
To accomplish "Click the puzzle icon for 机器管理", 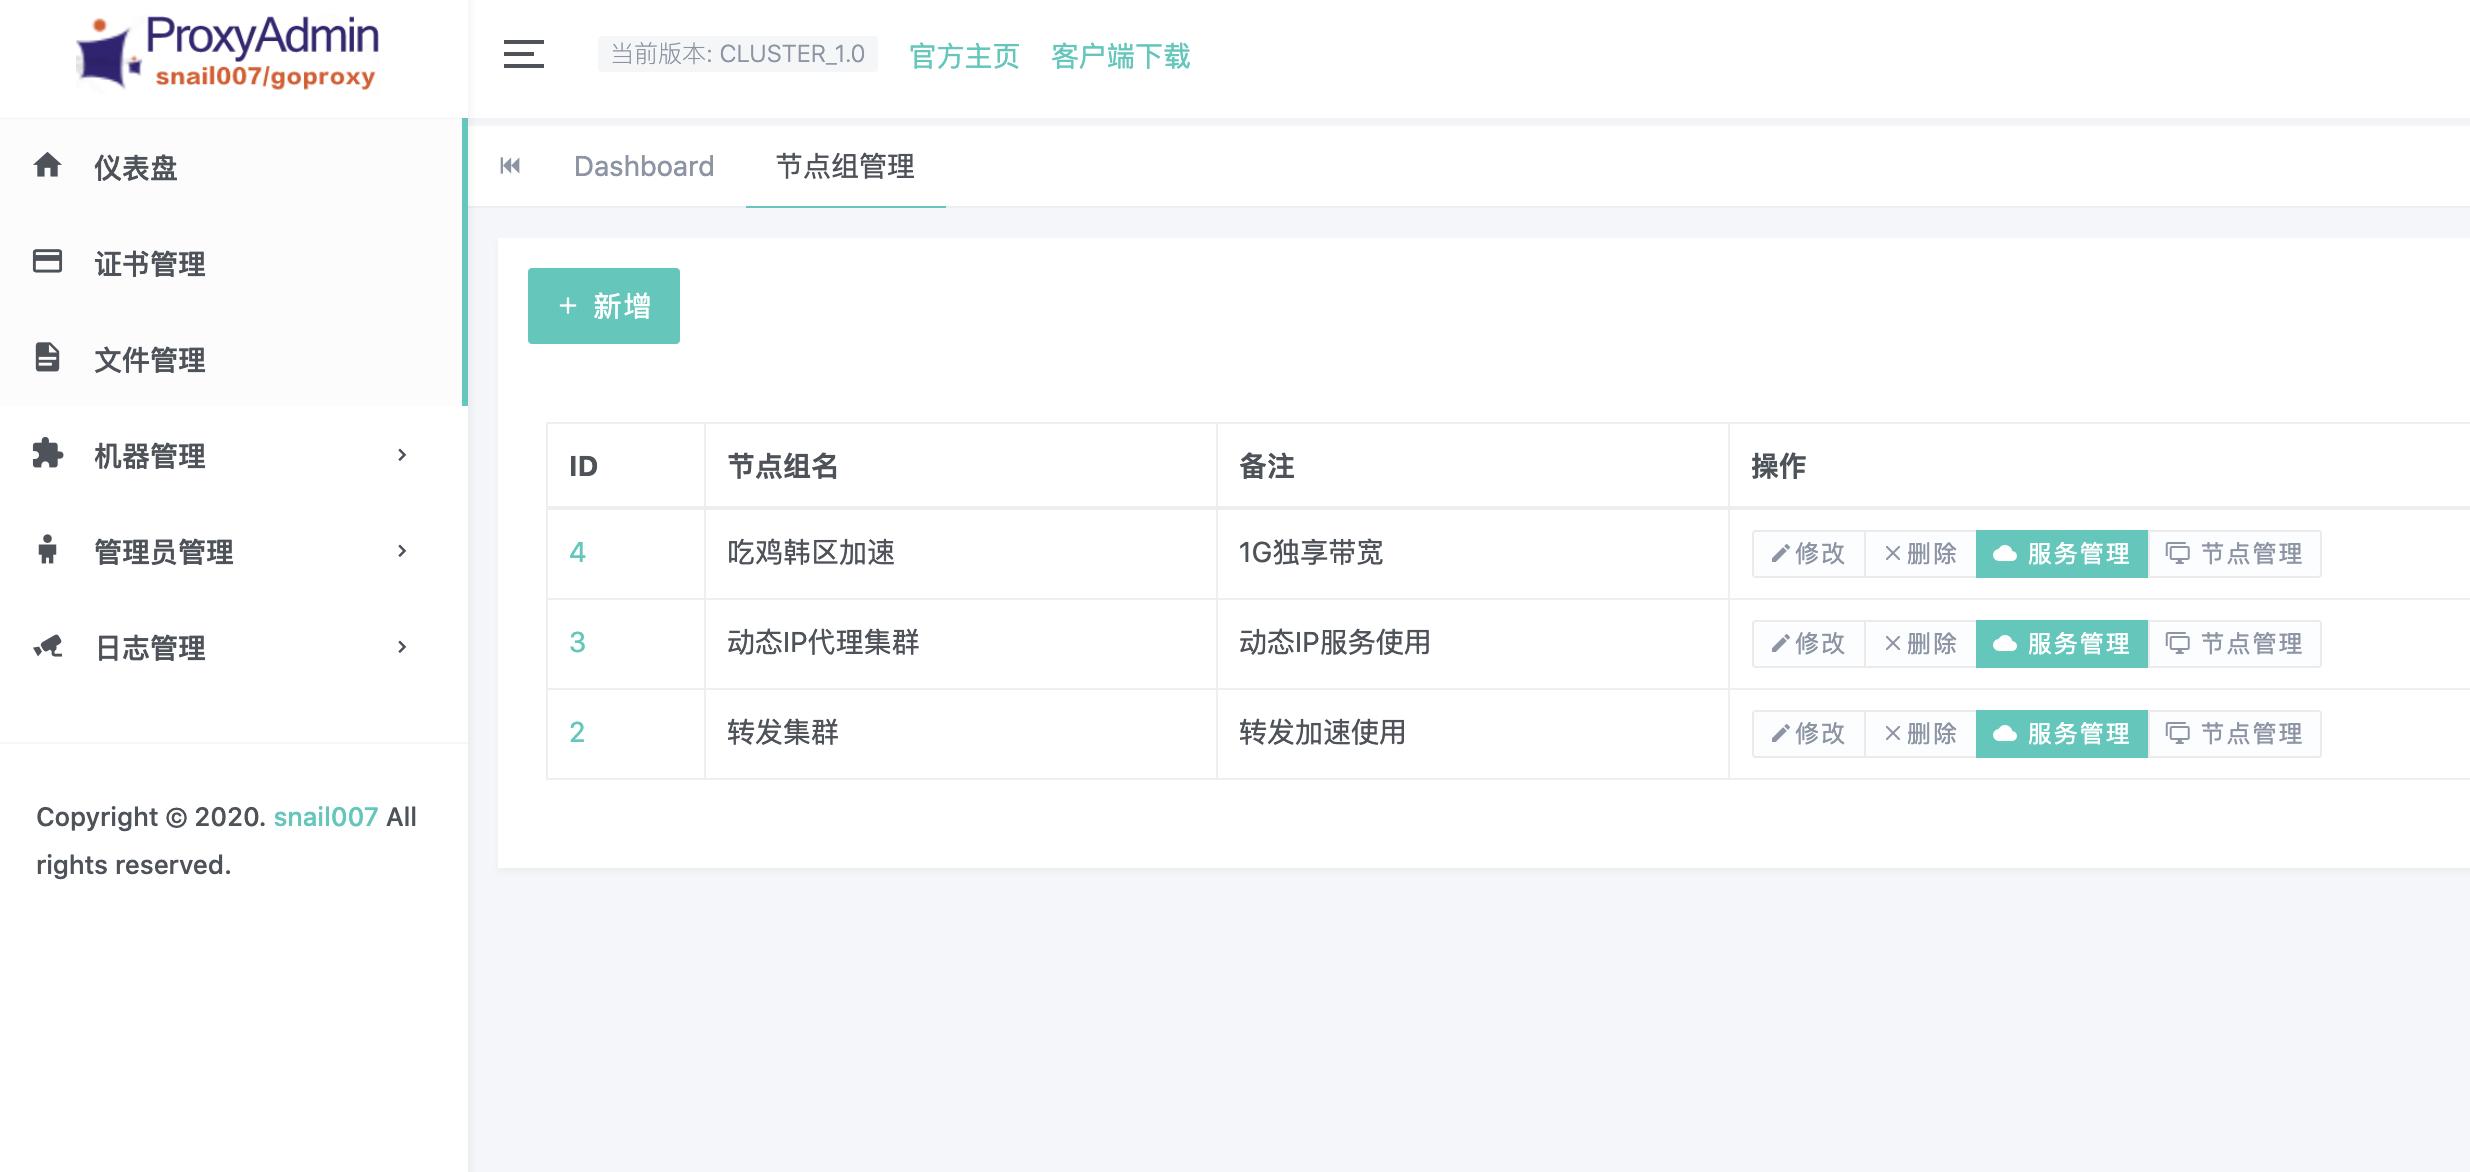I will [x=47, y=453].
